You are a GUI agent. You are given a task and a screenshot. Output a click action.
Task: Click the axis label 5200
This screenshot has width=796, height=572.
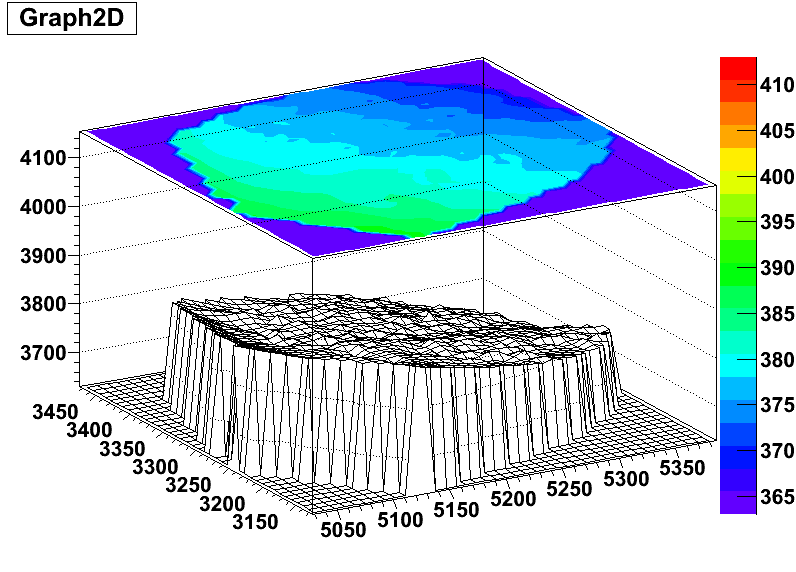[x=513, y=499]
